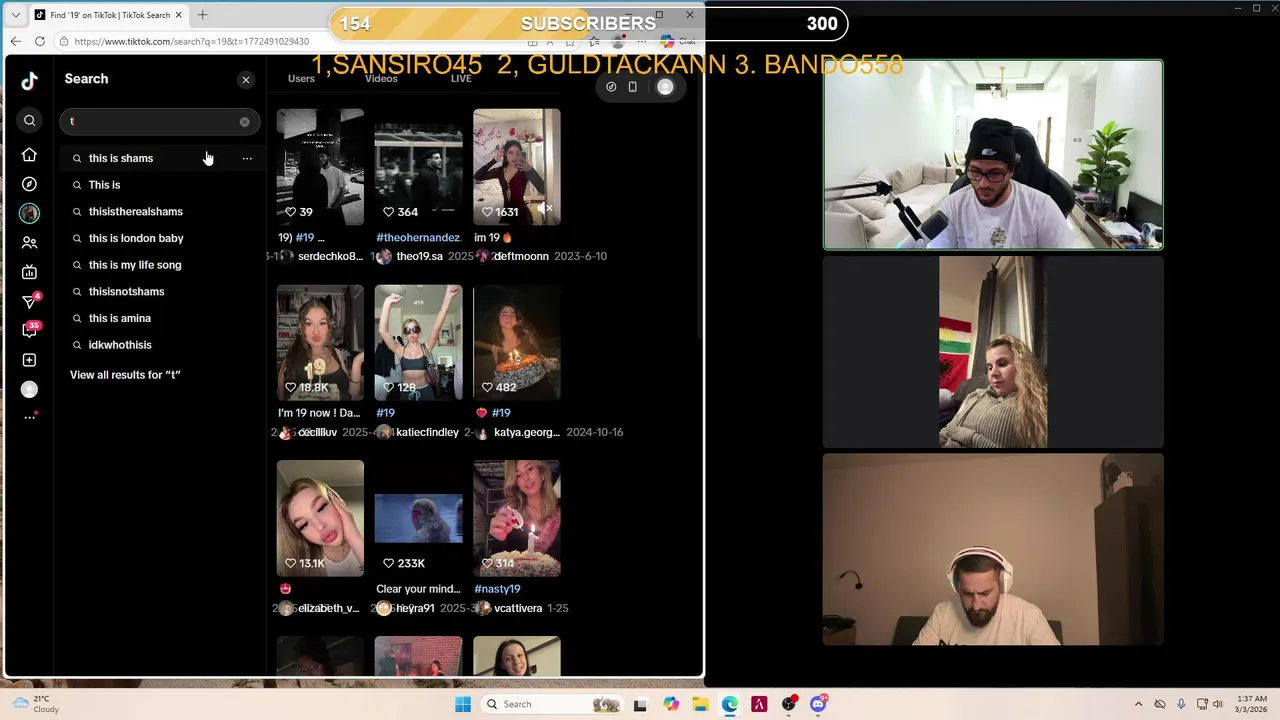Go to TikTok Home via house icon
Image resolution: width=1280 pixels, height=720 pixels.
click(29, 155)
